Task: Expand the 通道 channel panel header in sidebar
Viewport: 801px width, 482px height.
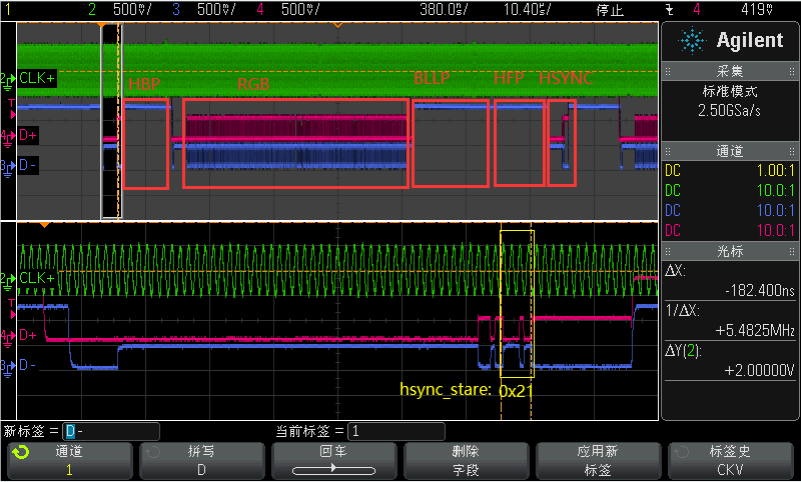Action: point(730,151)
